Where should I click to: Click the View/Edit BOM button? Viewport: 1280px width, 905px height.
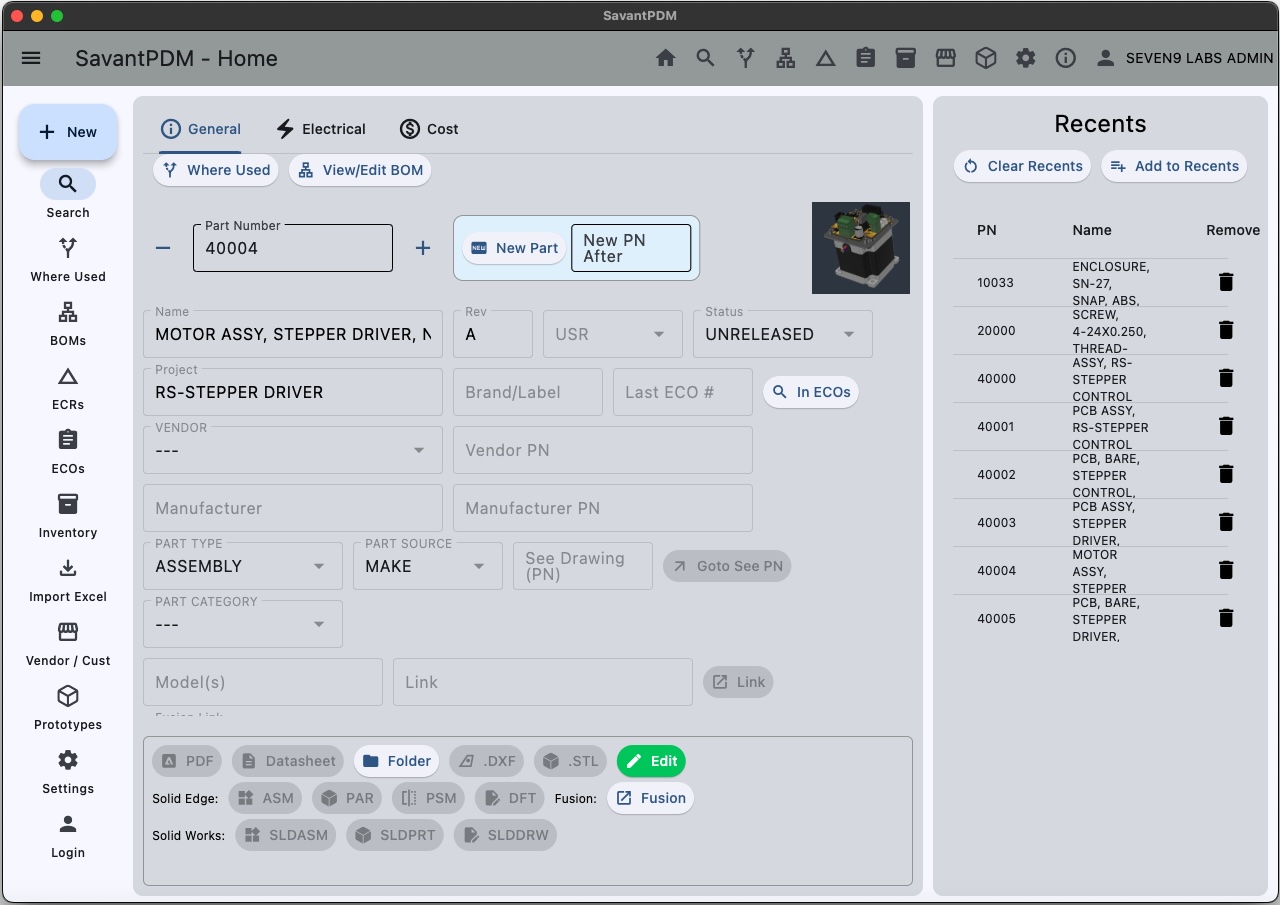point(361,170)
